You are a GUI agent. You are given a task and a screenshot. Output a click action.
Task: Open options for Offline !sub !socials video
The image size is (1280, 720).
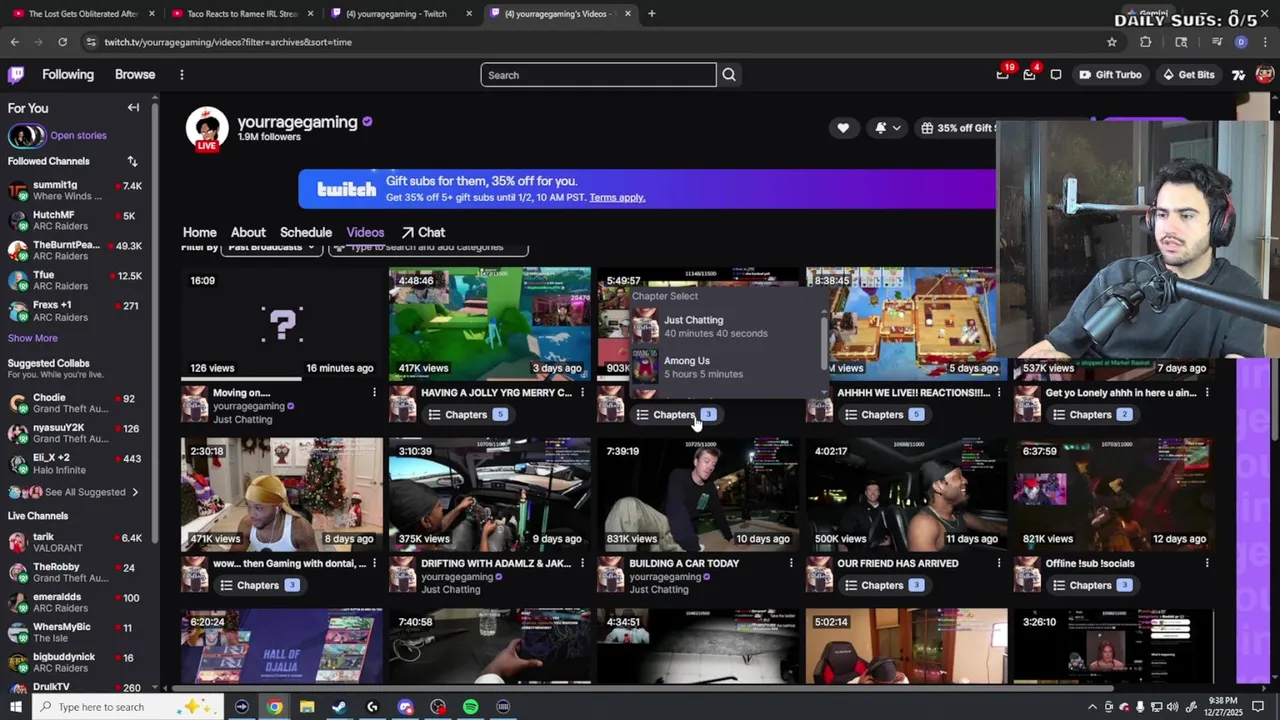point(1207,563)
